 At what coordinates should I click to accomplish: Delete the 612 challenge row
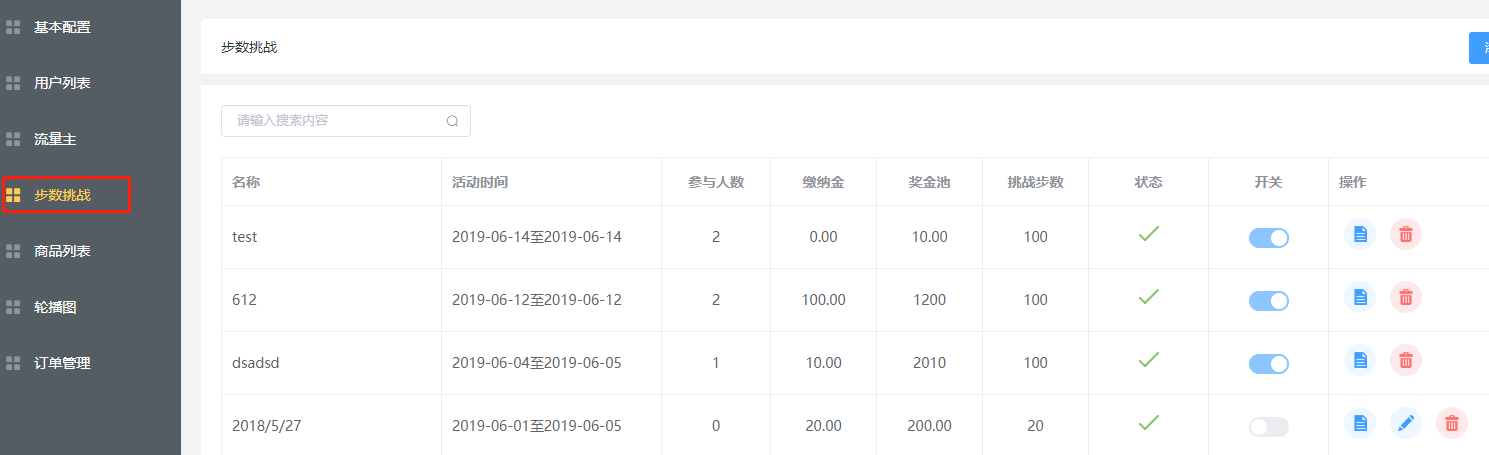[1405, 297]
